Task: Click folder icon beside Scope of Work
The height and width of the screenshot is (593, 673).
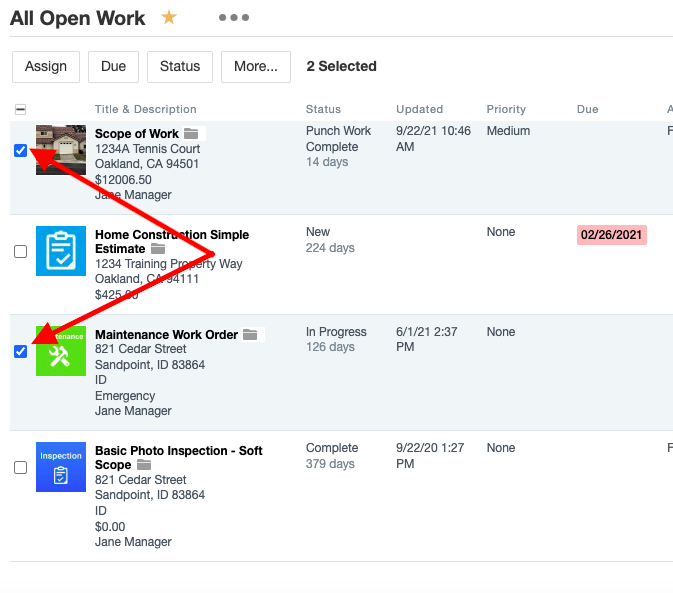Action: (x=191, y=134)
